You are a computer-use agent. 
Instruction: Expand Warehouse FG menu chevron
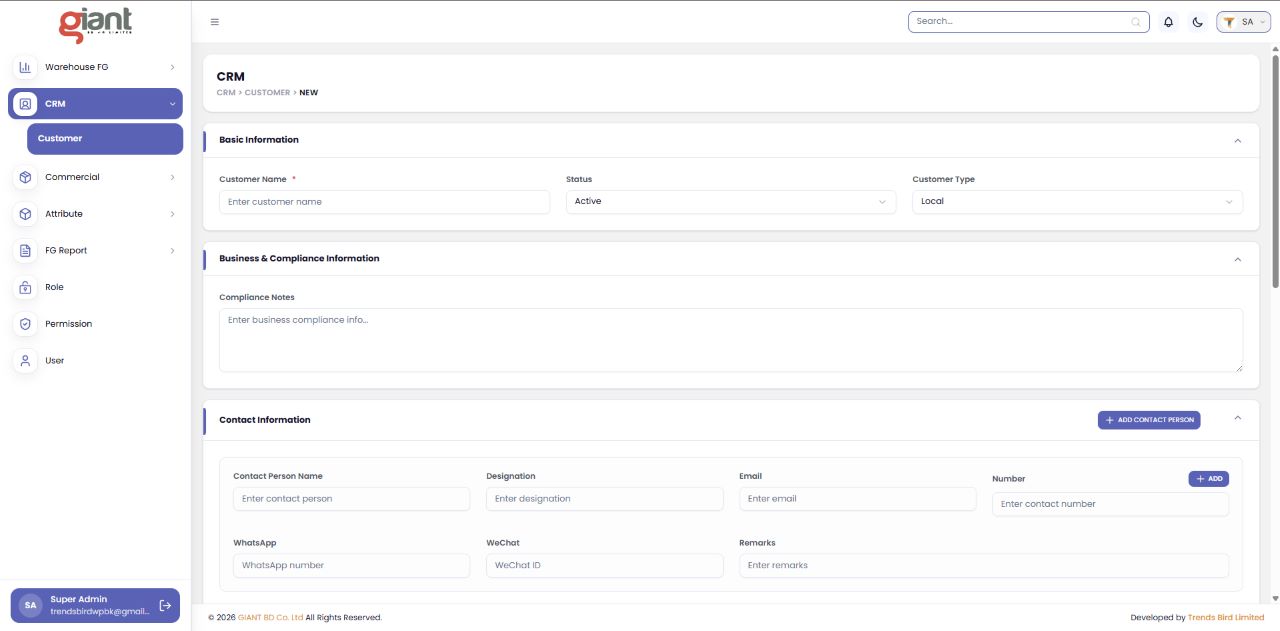pos(172,67)
